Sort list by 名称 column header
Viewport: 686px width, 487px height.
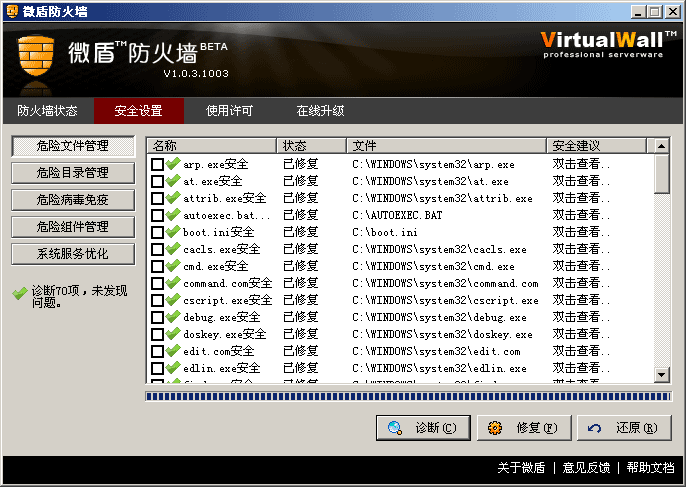click(x=211, y=146)
